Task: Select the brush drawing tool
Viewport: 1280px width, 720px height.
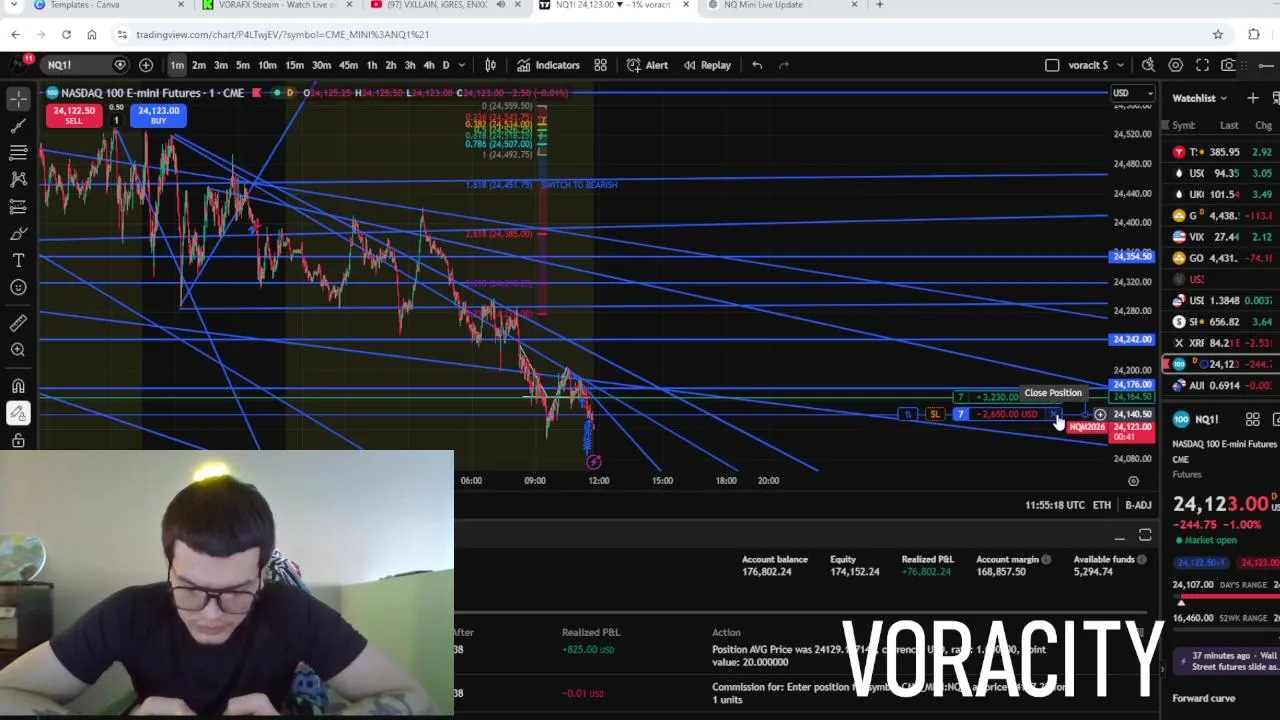Action: pos(18,234)
